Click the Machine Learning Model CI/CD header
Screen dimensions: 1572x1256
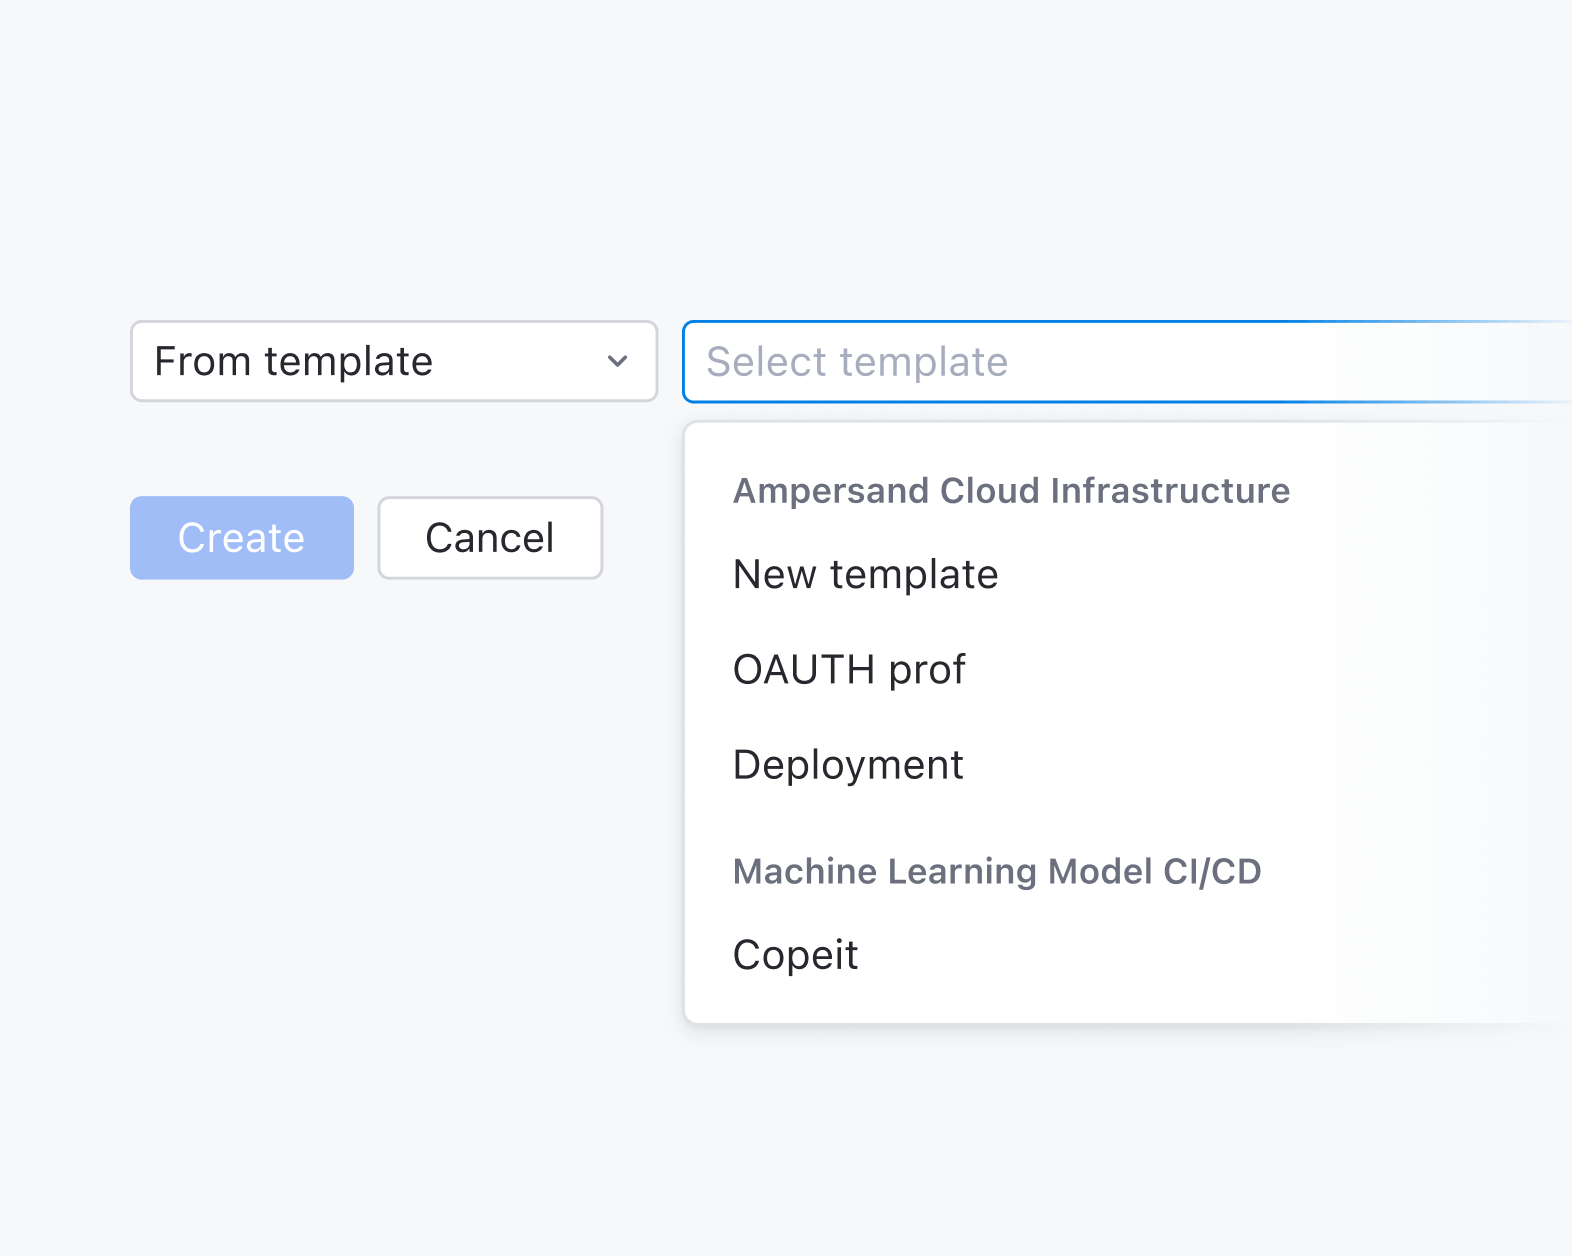996,871
